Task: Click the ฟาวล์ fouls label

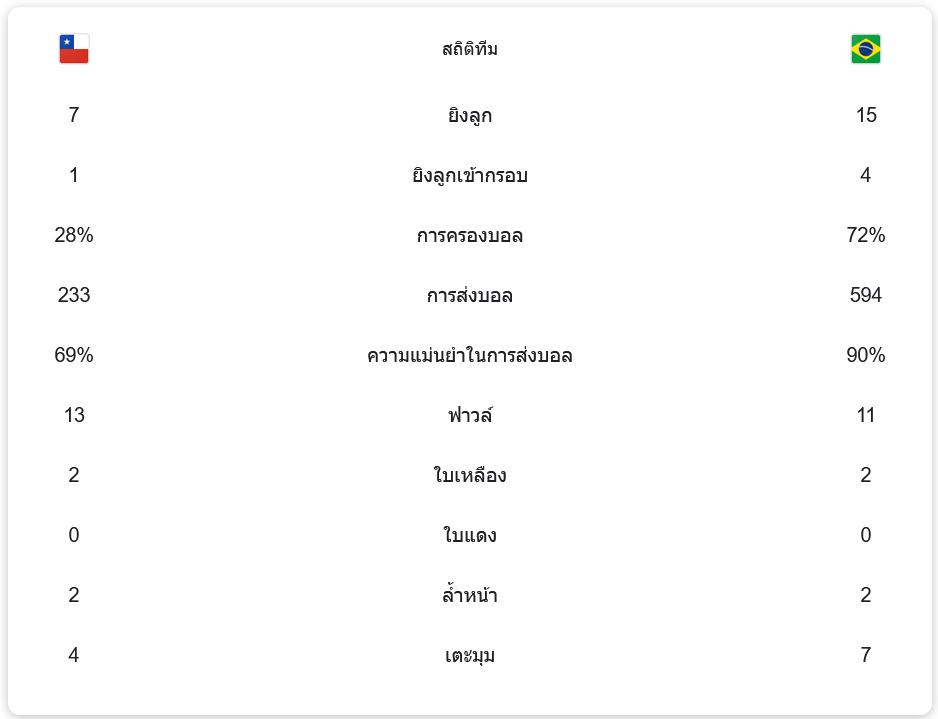Action: [x=469, y=416]
